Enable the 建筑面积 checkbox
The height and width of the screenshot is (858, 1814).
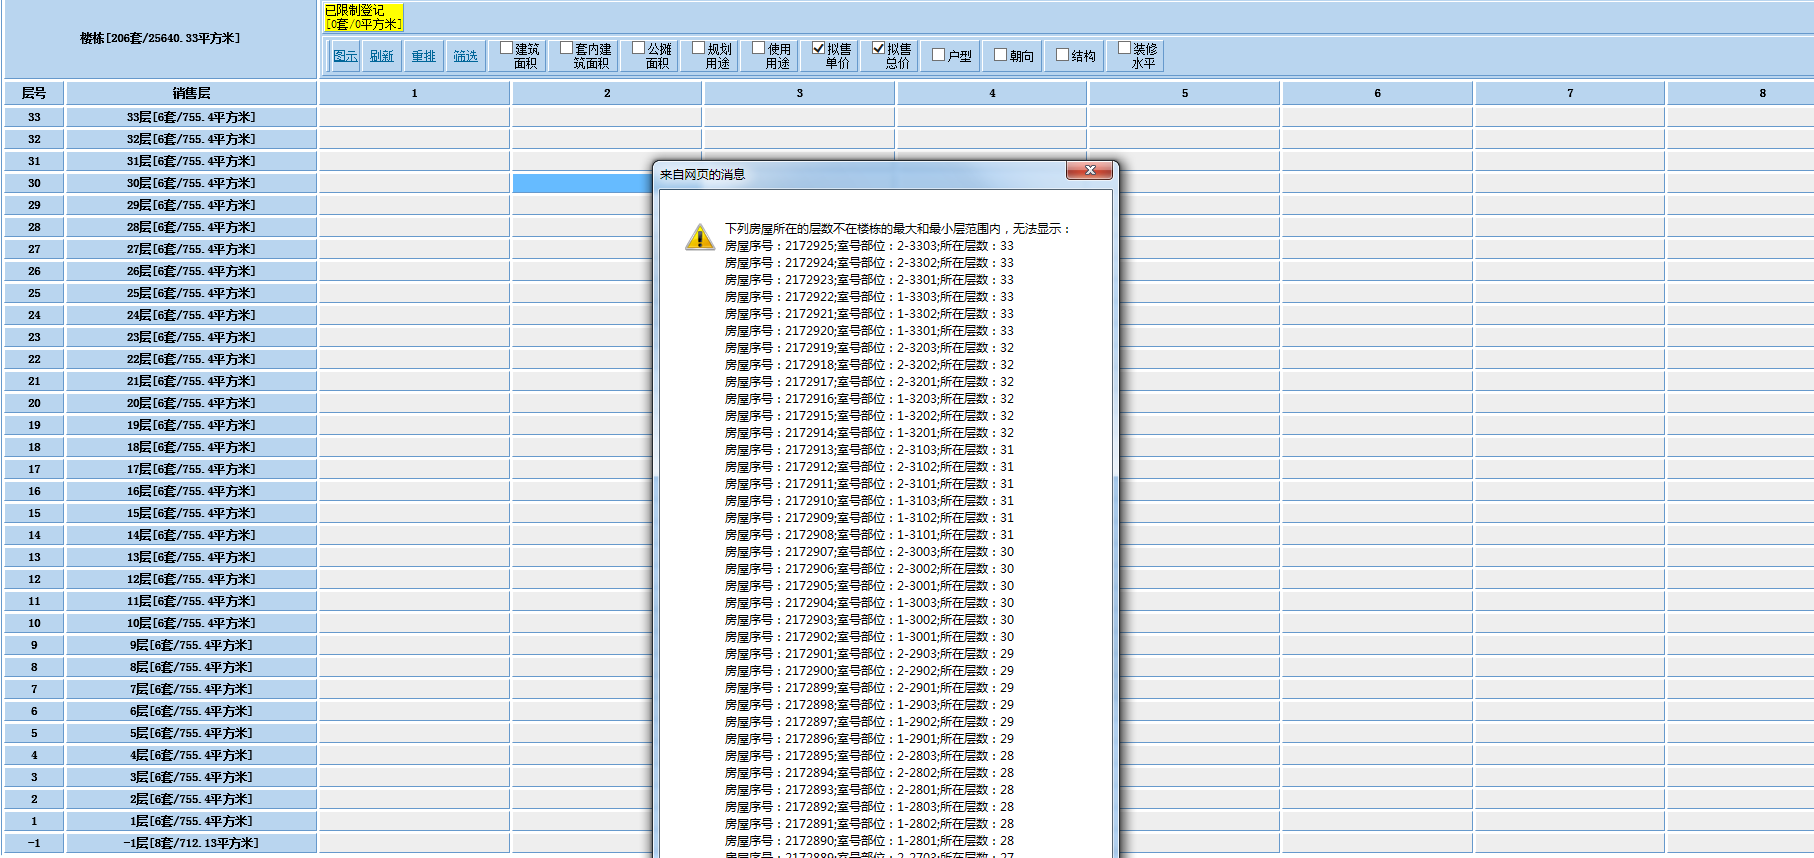click(x=507, y=48)
